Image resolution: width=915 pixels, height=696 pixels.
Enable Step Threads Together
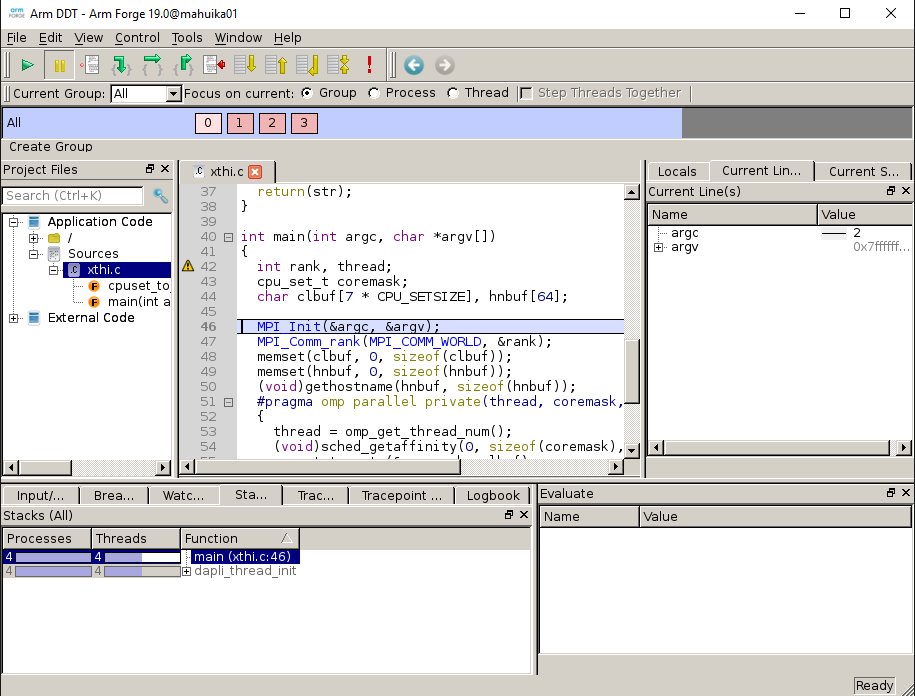tap(525, 92)
